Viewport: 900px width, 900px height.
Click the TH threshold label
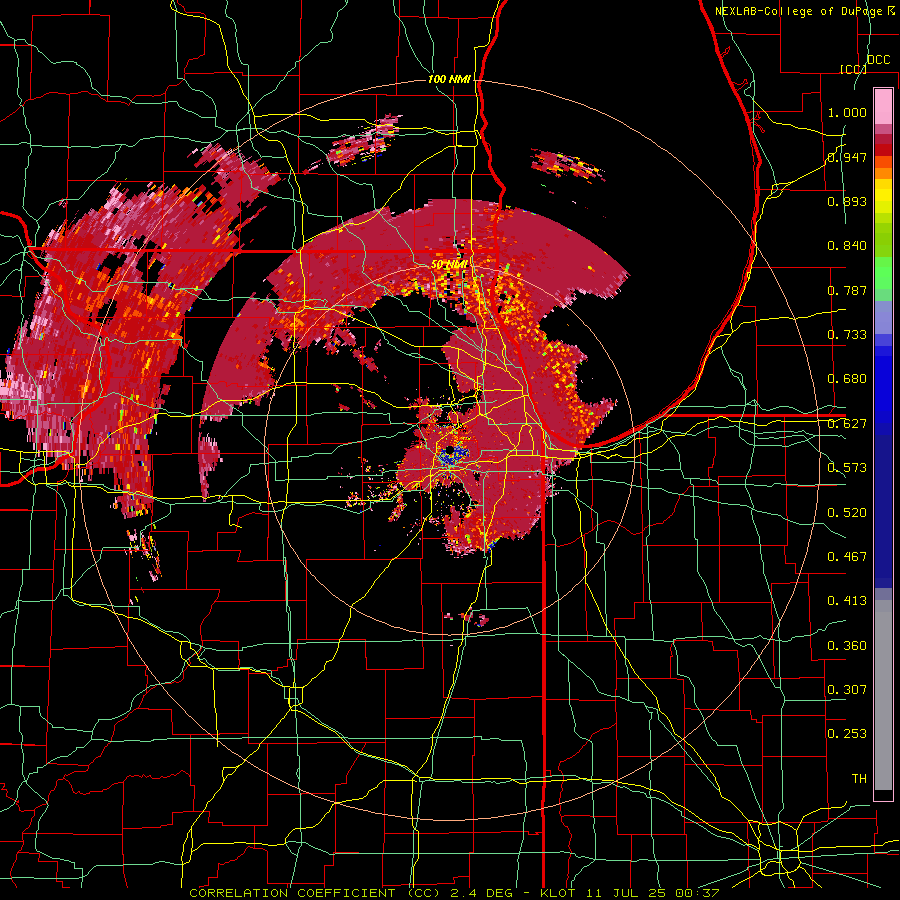[859, 779]
